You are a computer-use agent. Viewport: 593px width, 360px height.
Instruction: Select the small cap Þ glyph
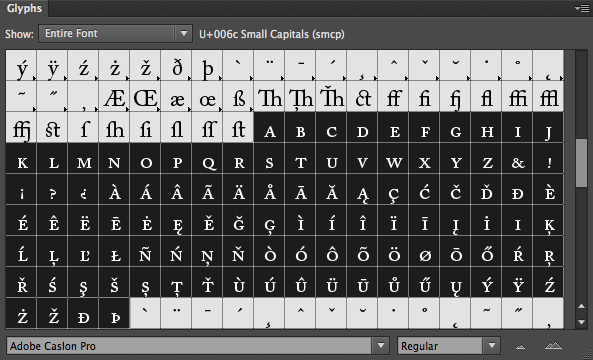coord(114,313)
